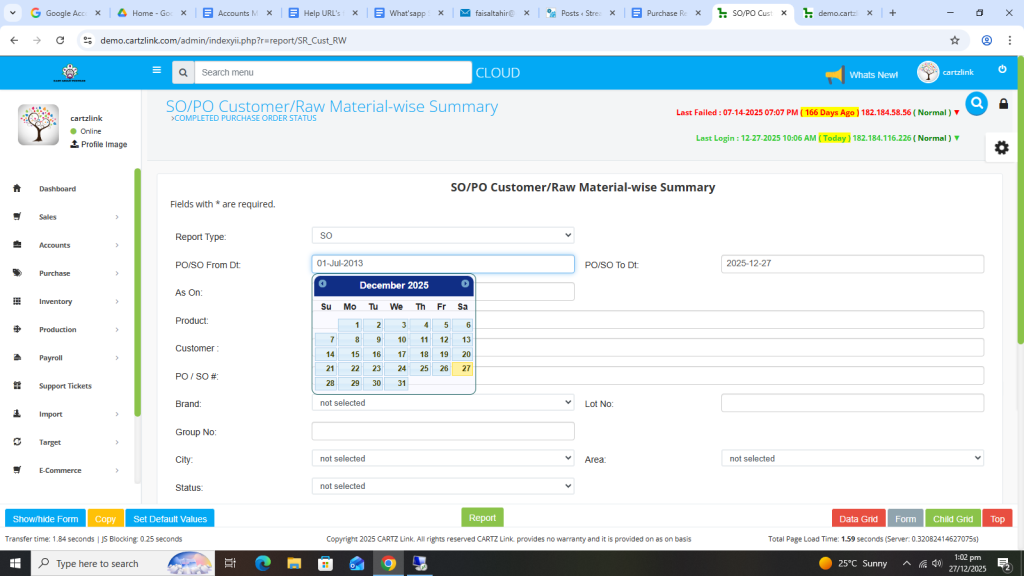Click the hamburger menu toggle icon
The height and width of the screenshot is (576, 1024).
156,71
